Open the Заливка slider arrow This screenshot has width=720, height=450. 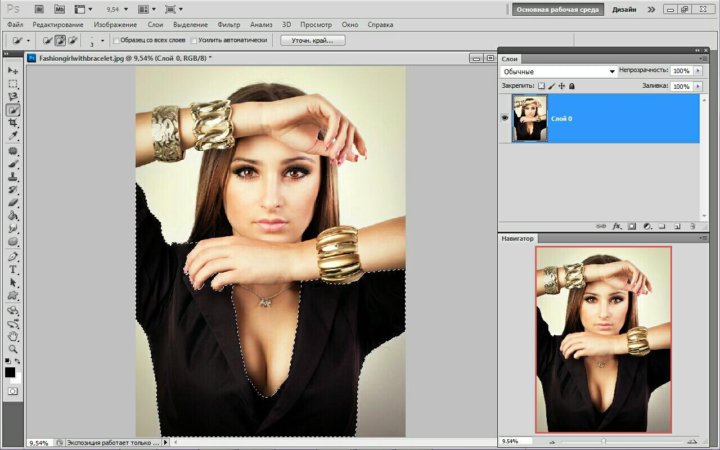coord(698,86)
